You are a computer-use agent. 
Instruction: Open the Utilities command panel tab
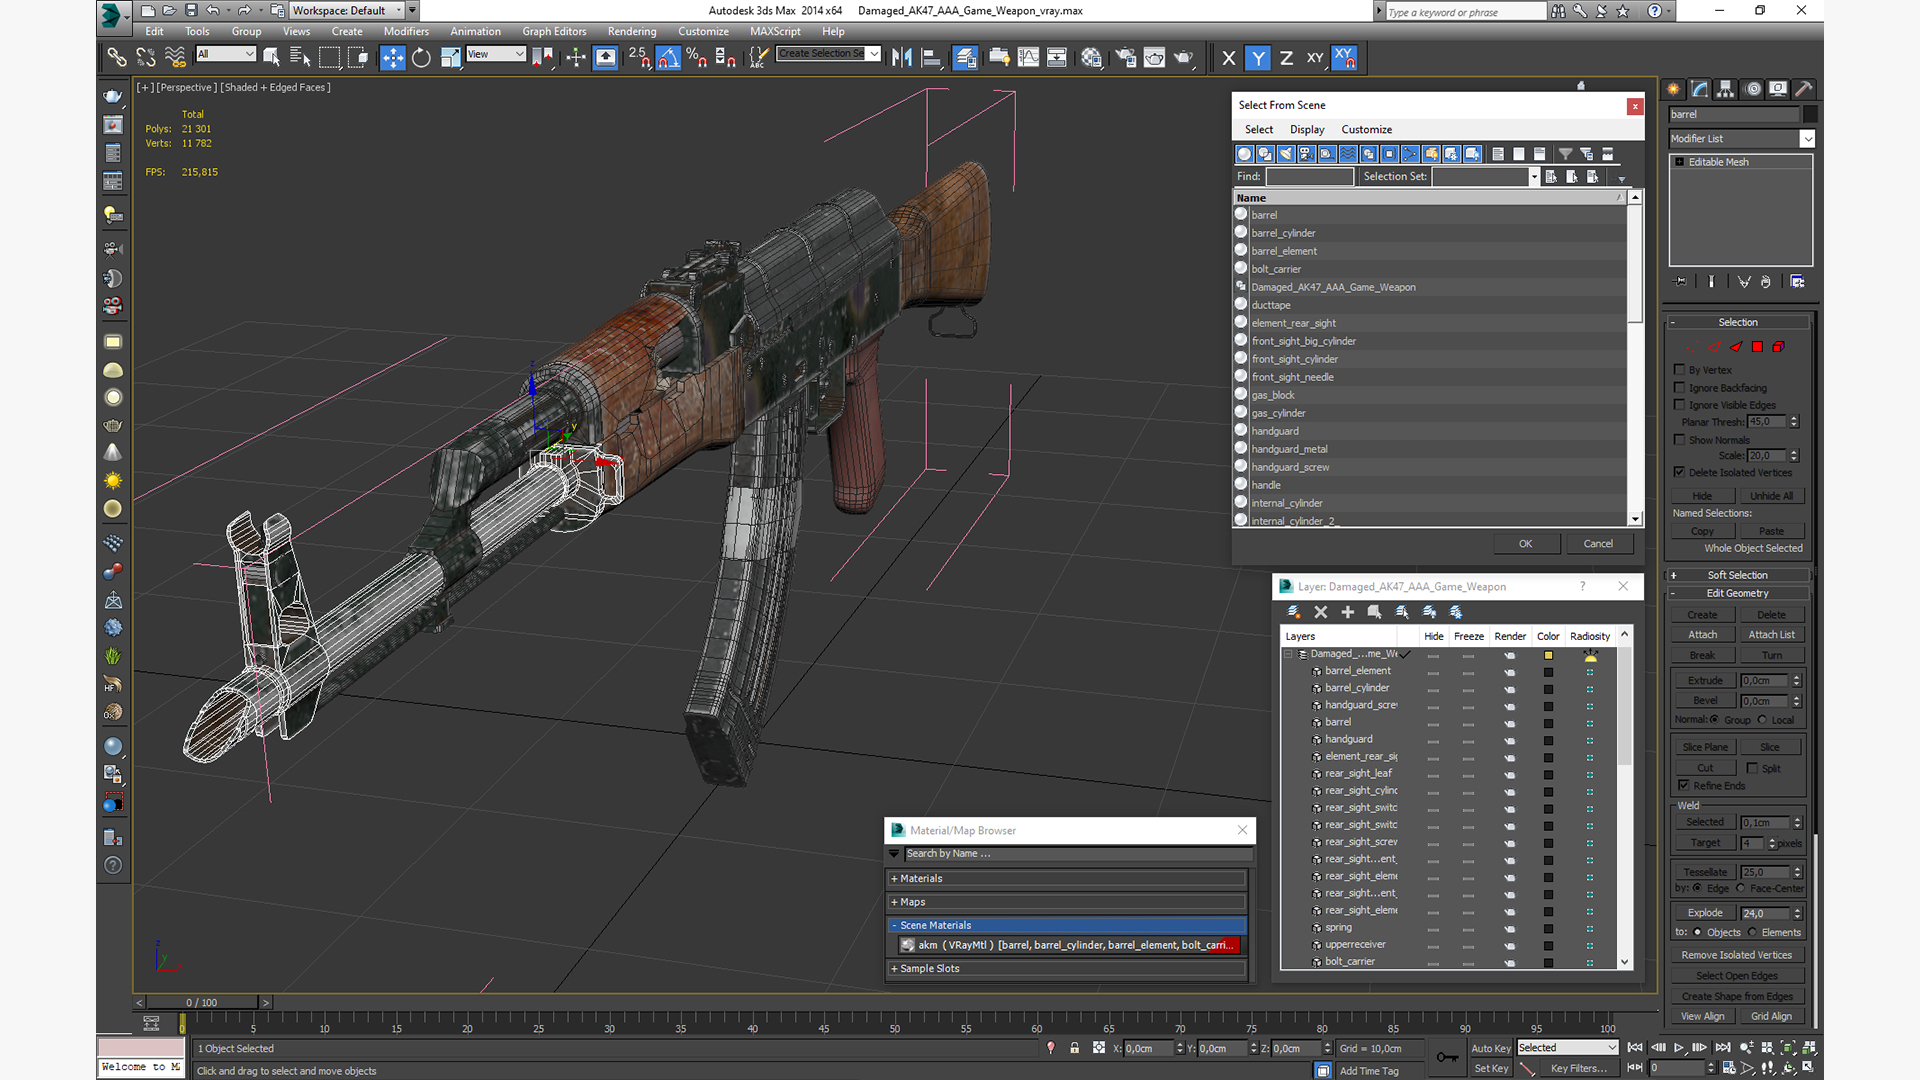pos(1804,89)
